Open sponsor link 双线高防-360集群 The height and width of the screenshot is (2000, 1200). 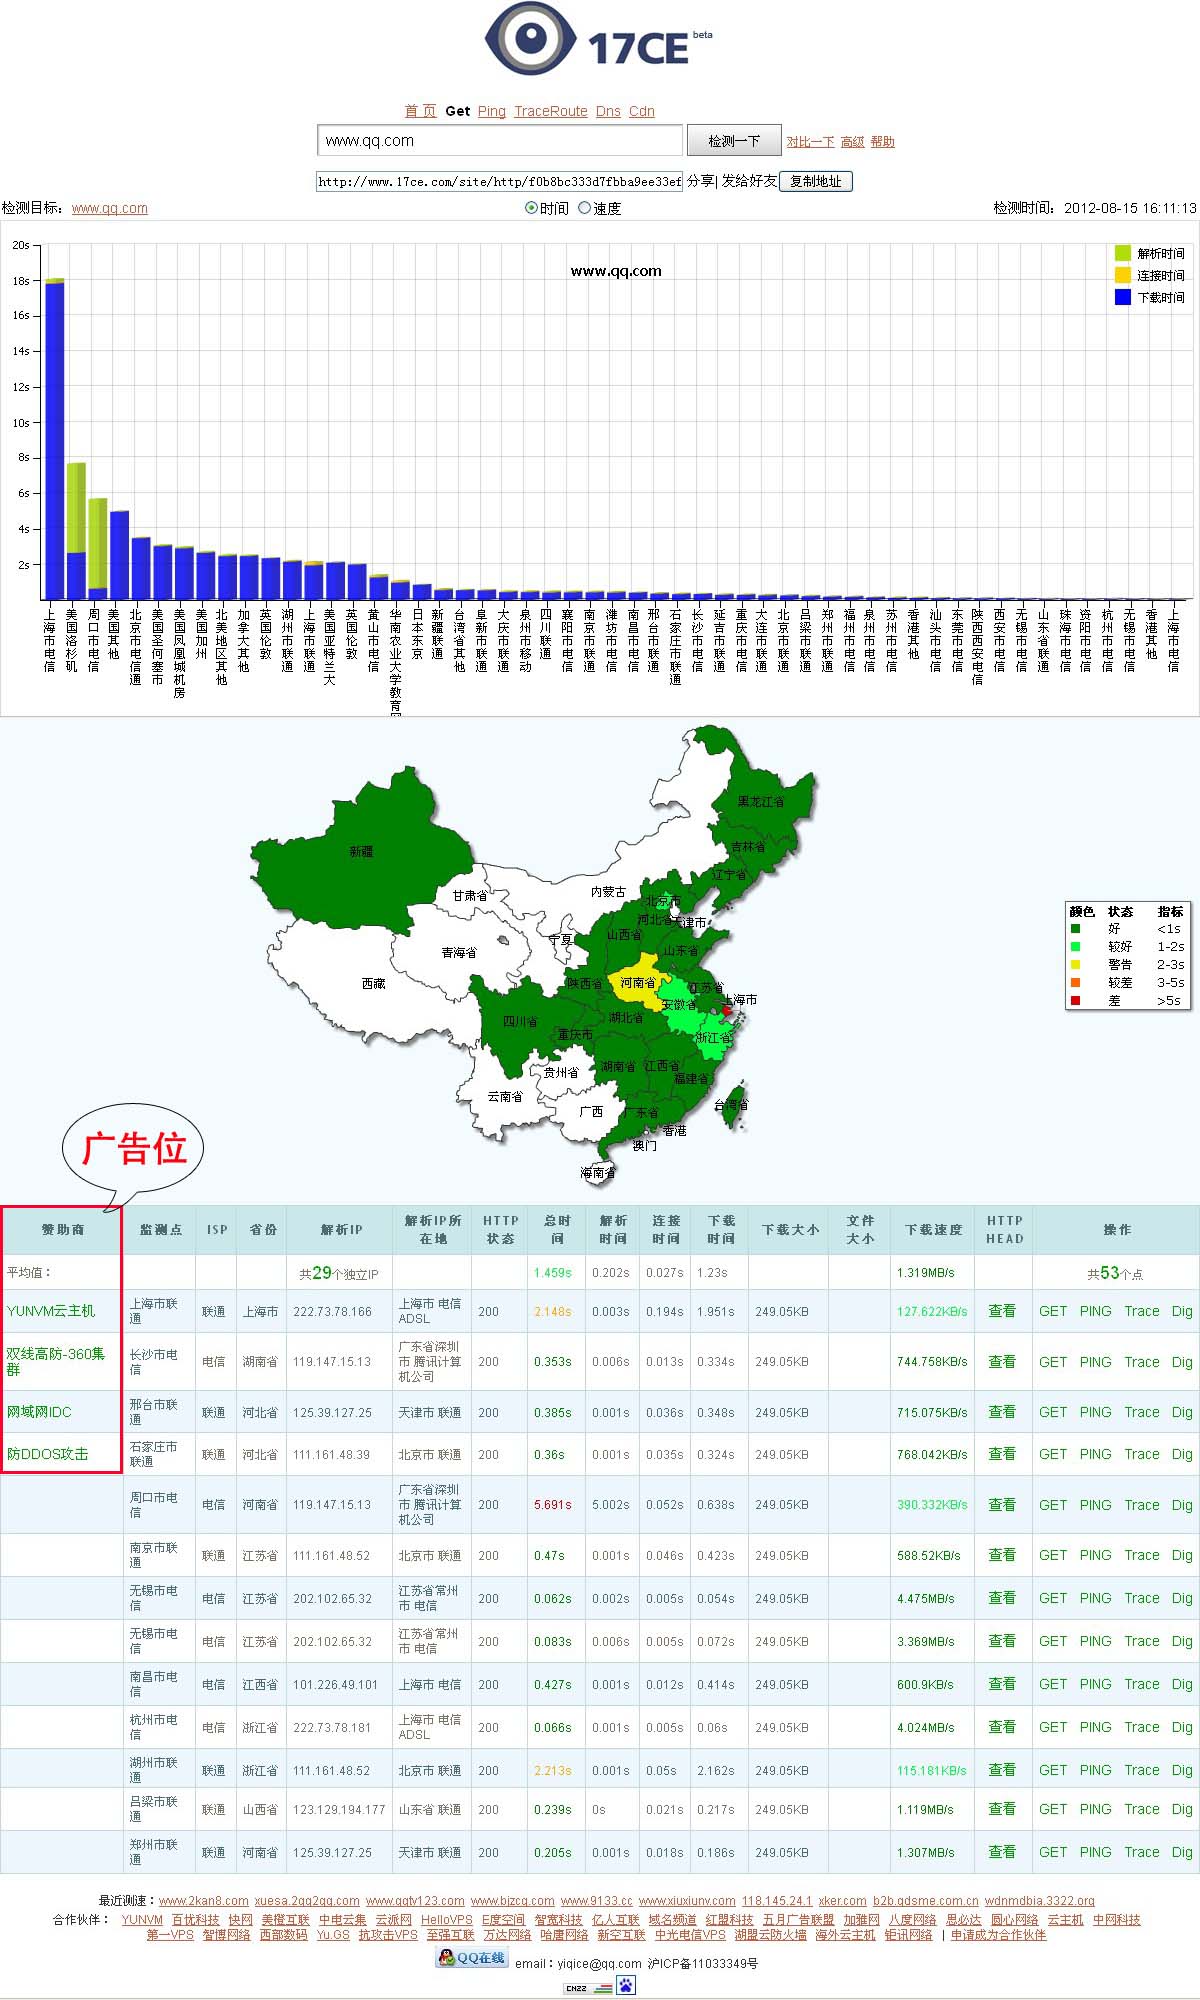point(56,1361)
